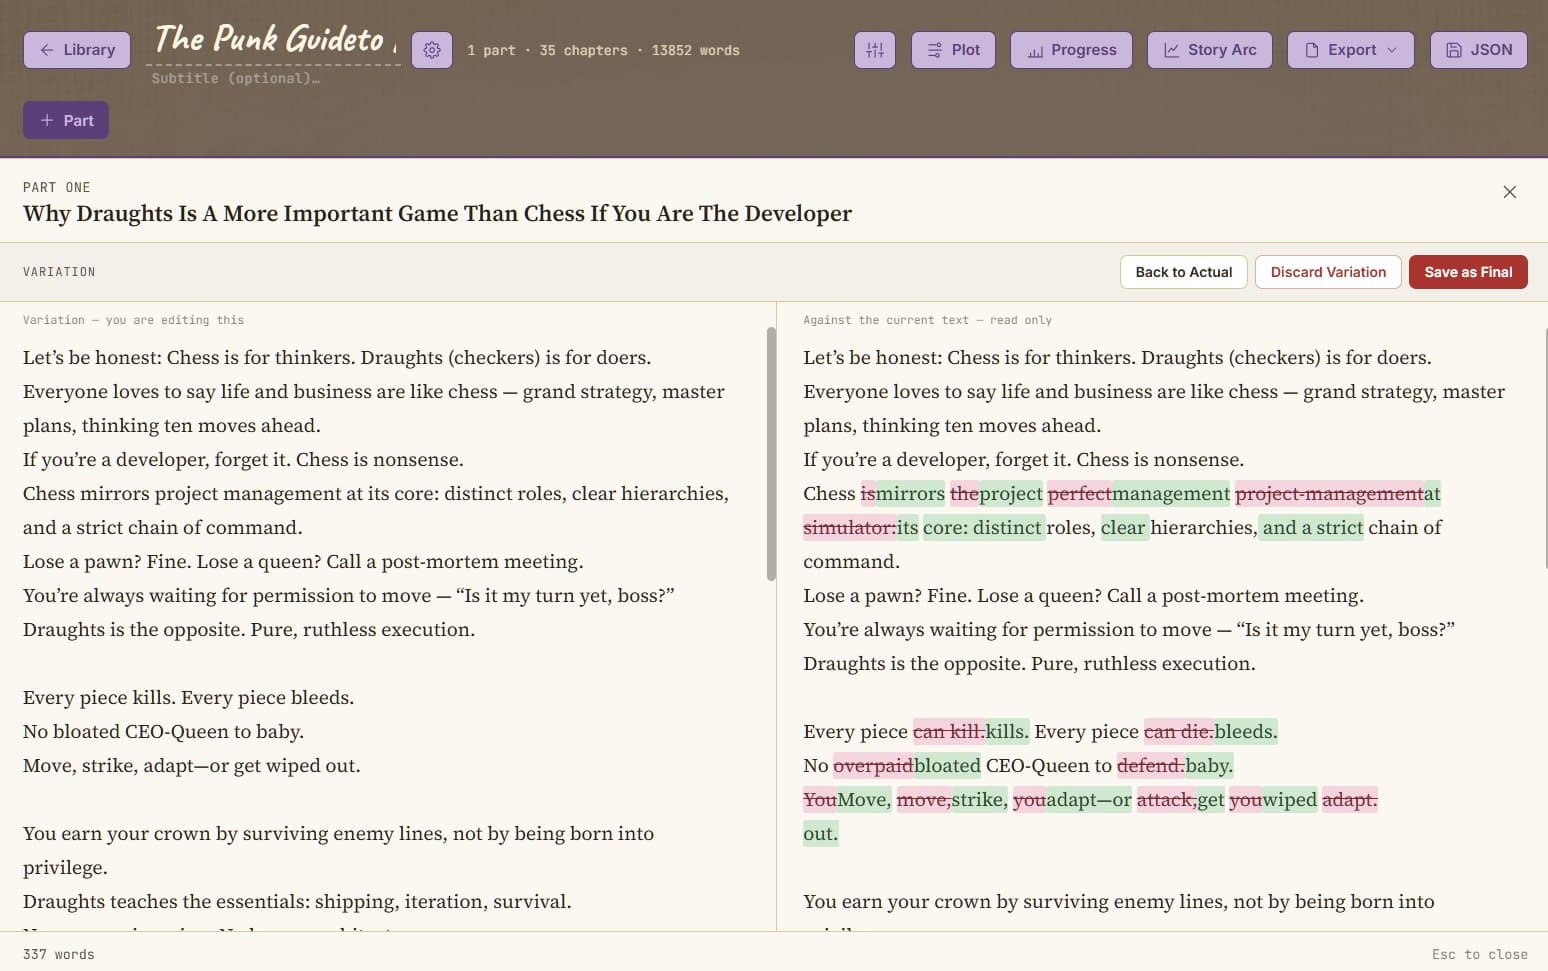Open book settings gear icon

click(432, 50)
